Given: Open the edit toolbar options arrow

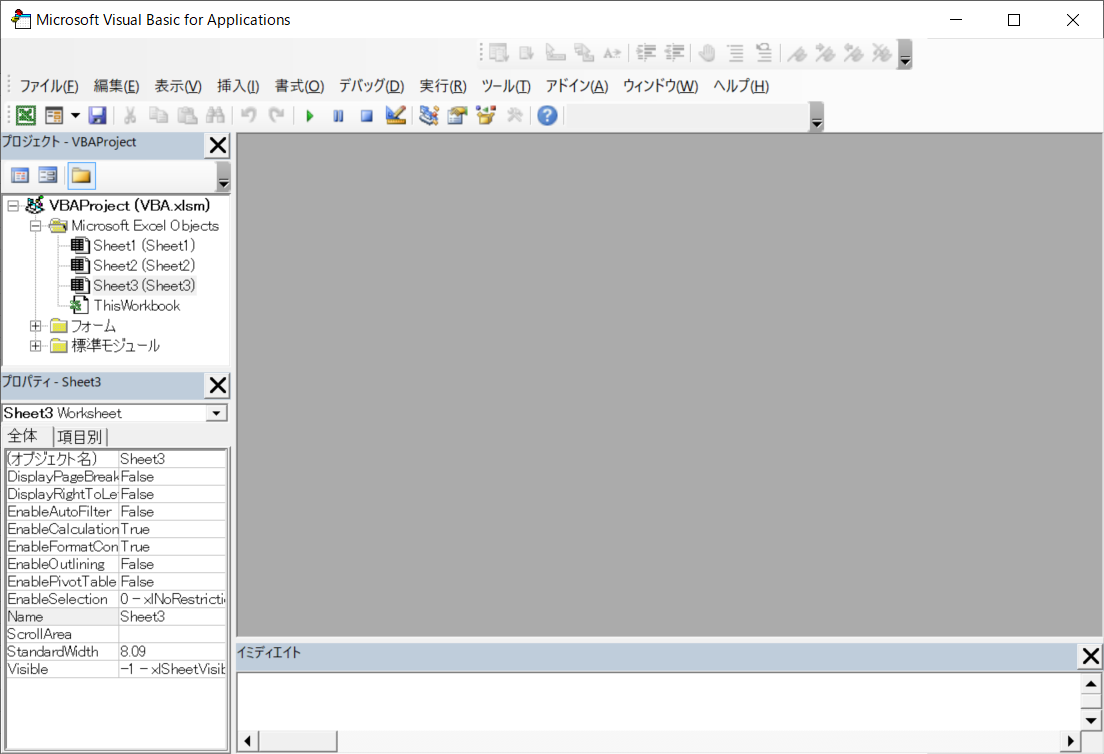Looking at the screenshot, I should click(905, 54).
